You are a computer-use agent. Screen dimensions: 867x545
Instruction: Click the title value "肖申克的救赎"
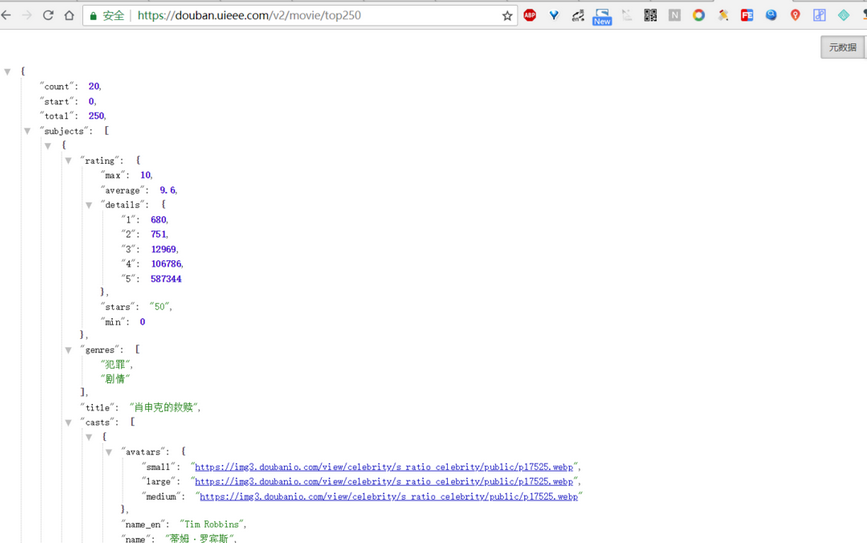point(164,407)
